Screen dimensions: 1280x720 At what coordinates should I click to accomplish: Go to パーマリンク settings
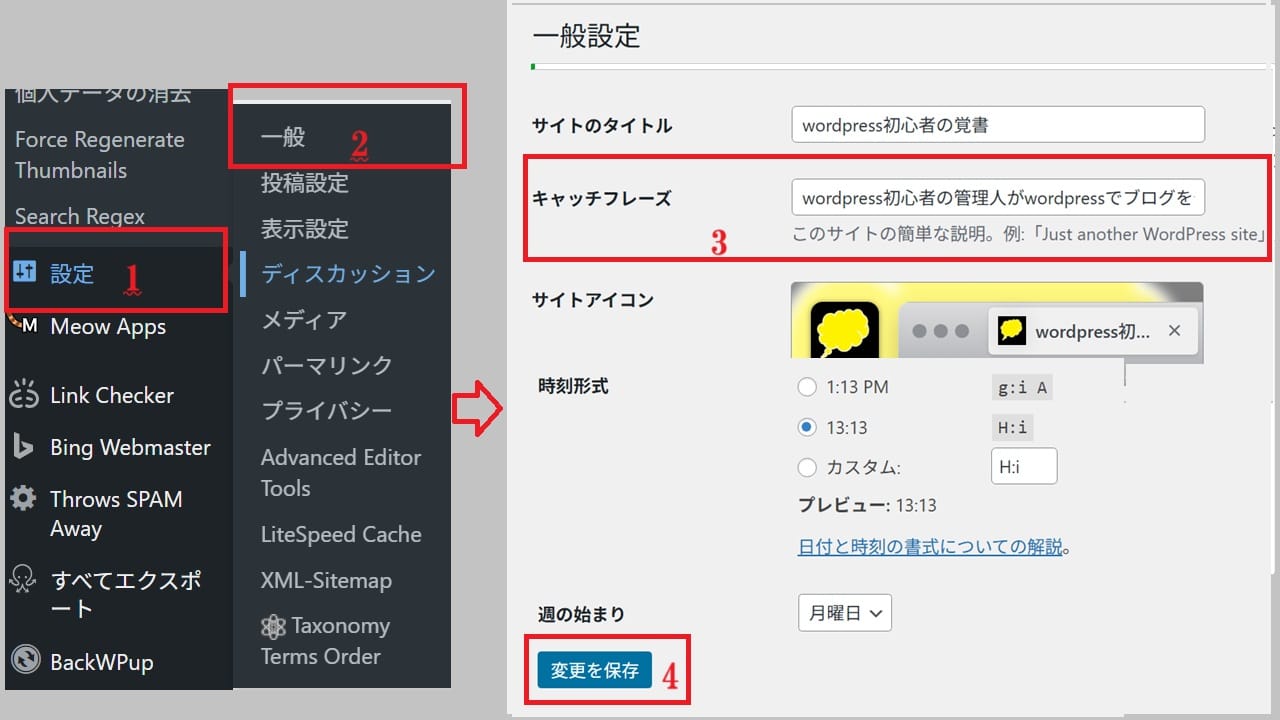click(327, 365)
